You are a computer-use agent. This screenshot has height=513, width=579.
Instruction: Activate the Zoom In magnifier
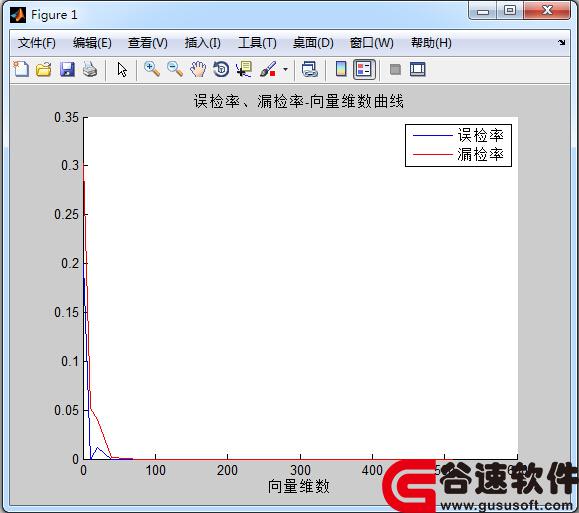click(x=152, y=69)
